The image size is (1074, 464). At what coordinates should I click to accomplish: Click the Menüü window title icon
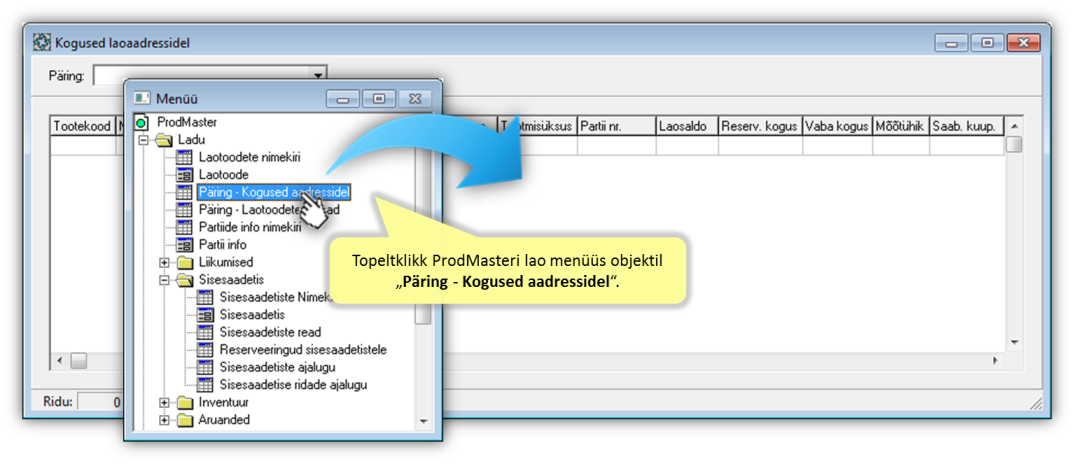click(x=142, y=99)
